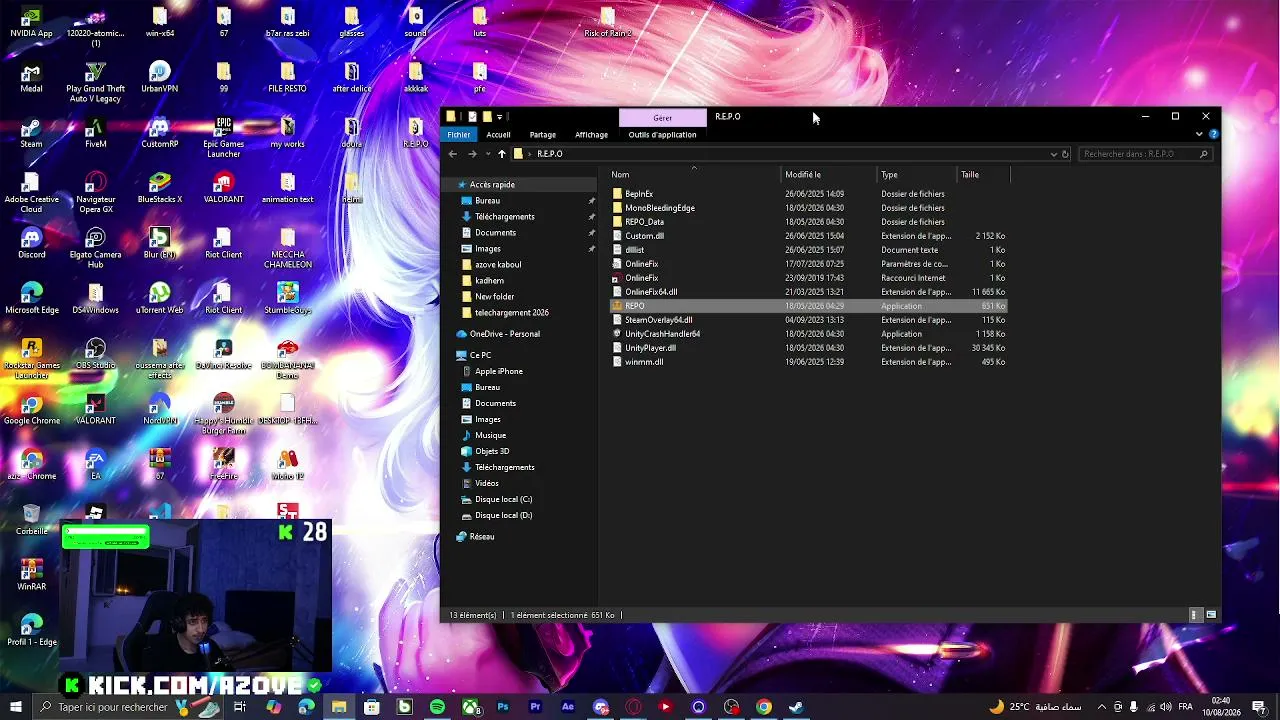Image resolution: width=1280 pixels, height=720 pixels.
Task: Open Microsoft Store from the taskbar
Action: coord(372,707)
